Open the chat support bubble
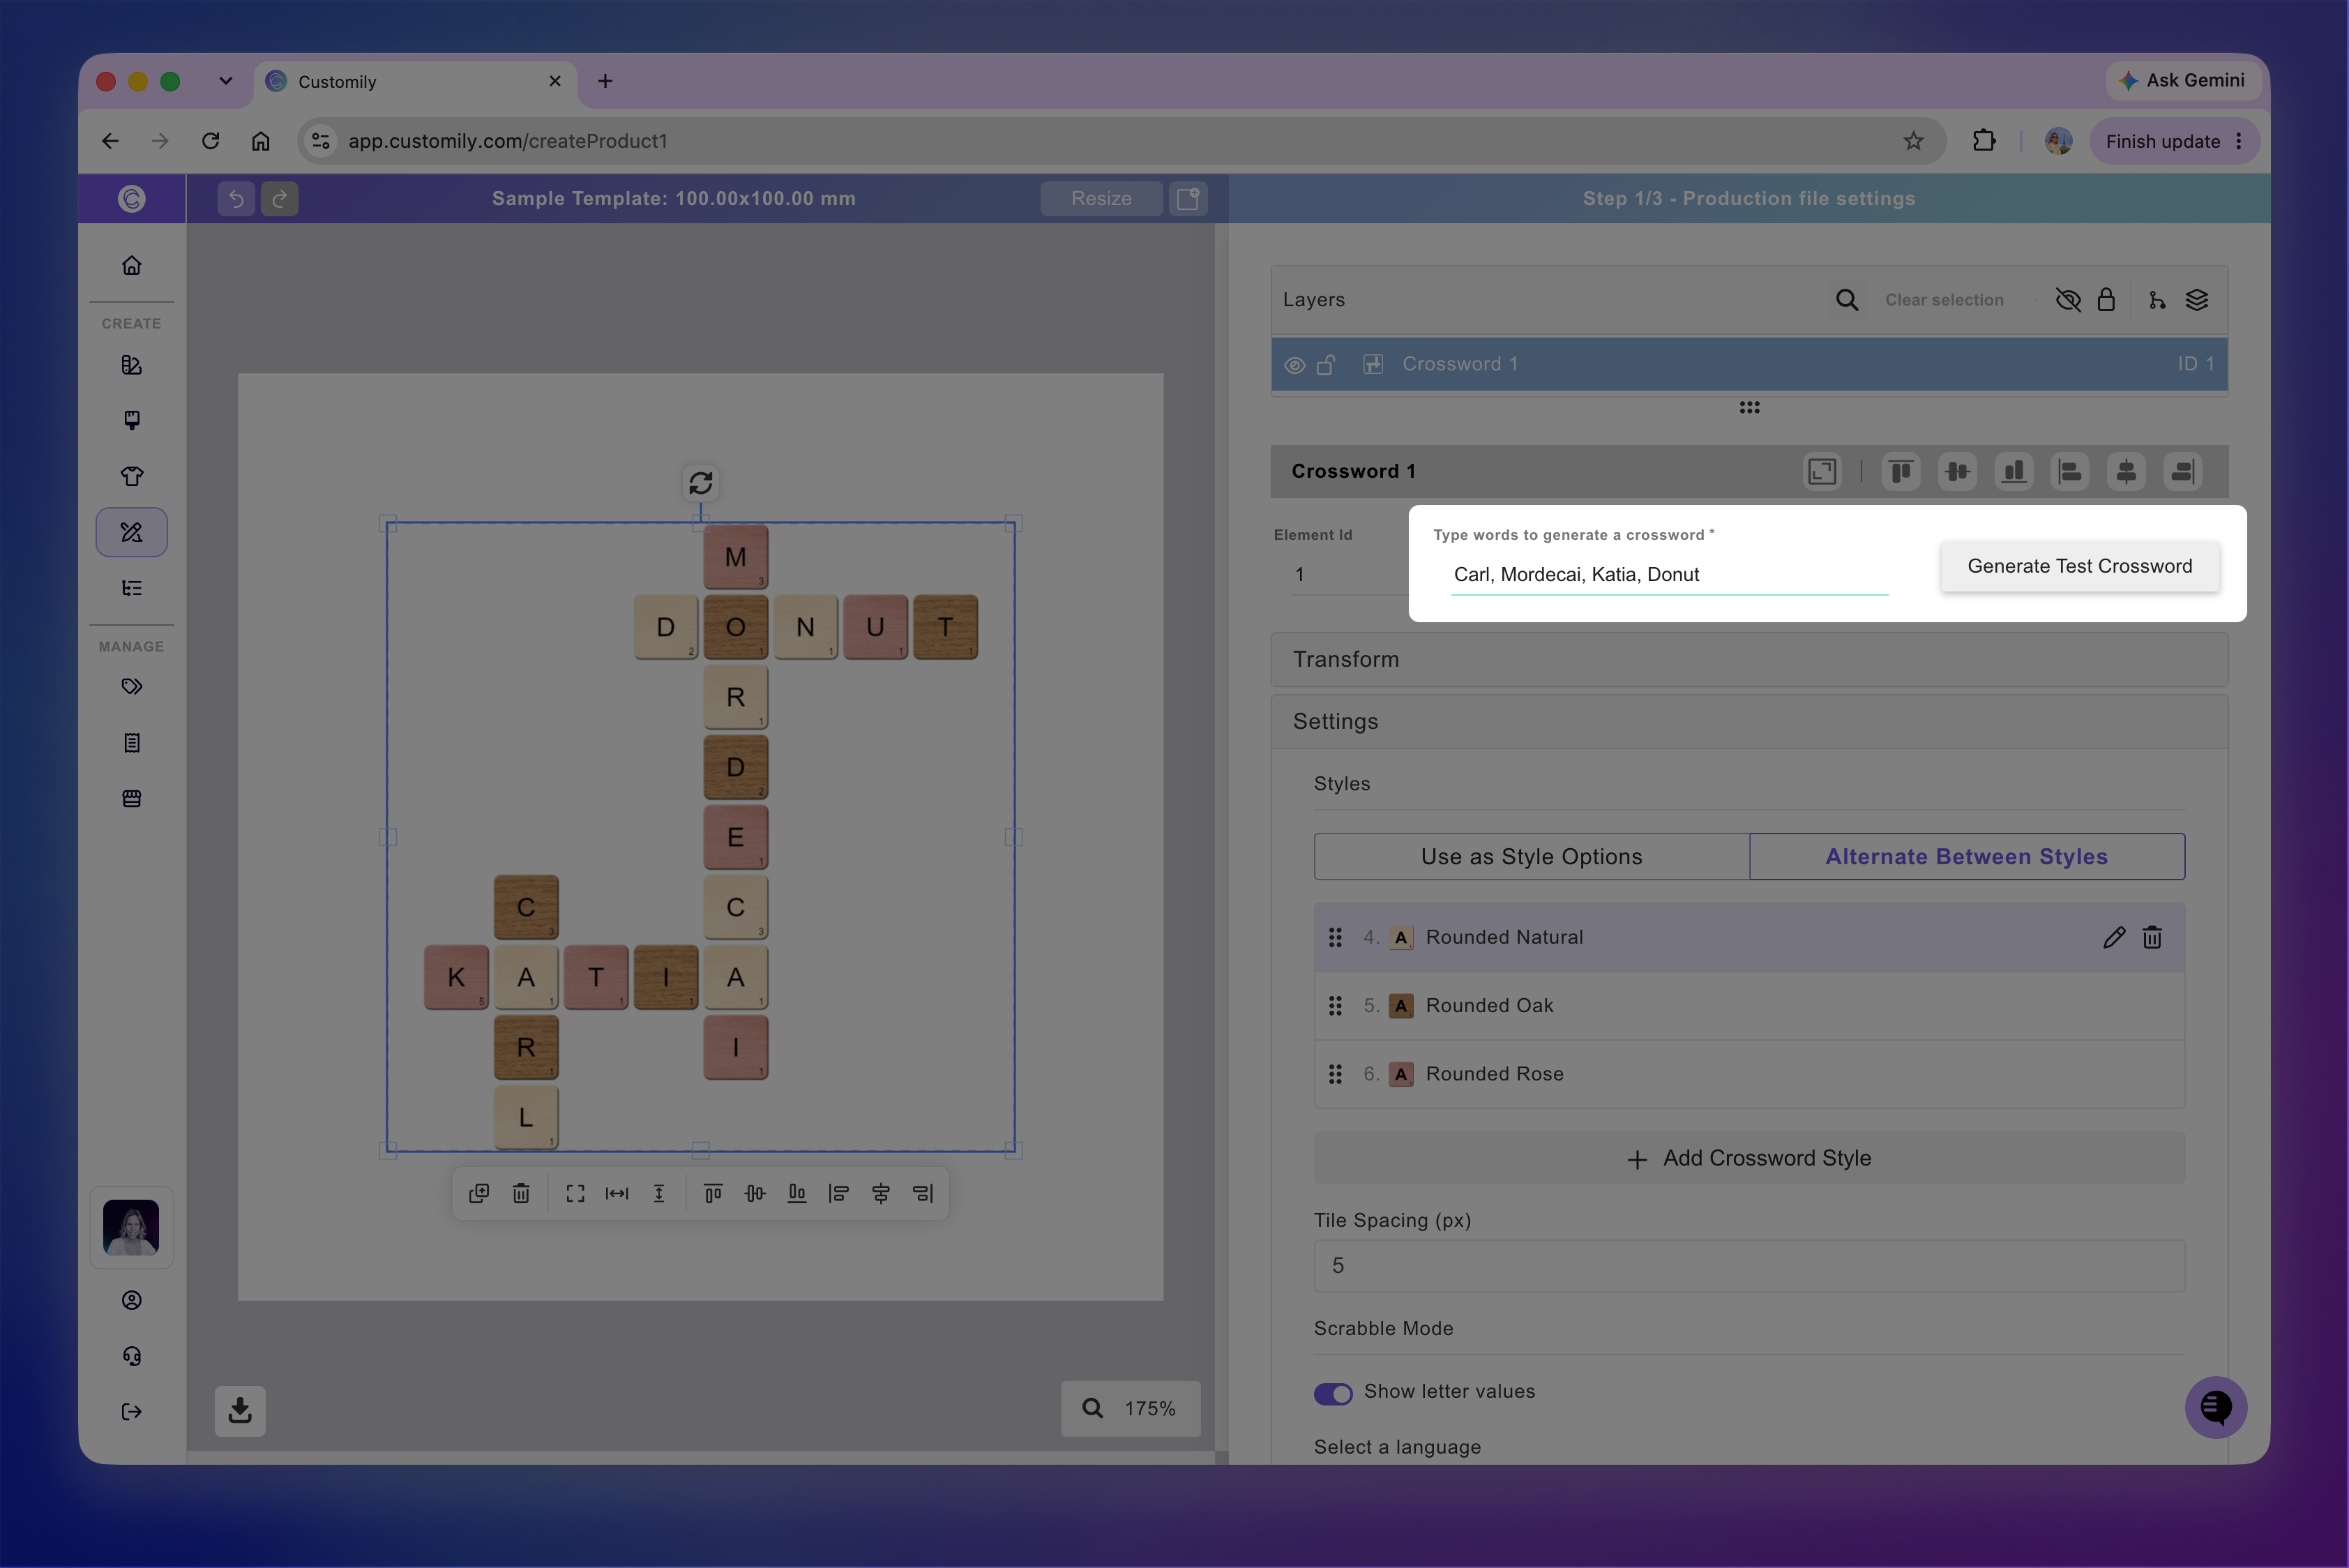This screenshot has height=1568, width=2349. click(x=2215, y=1408)
